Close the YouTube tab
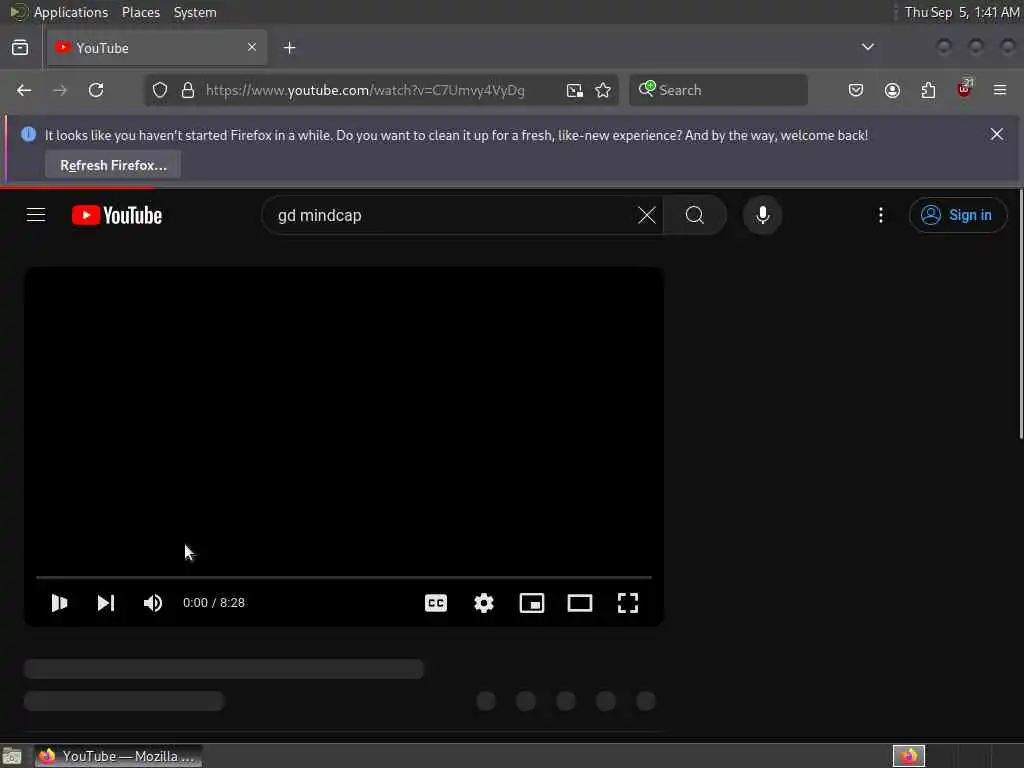1024x768 pixels. point(252,47)
